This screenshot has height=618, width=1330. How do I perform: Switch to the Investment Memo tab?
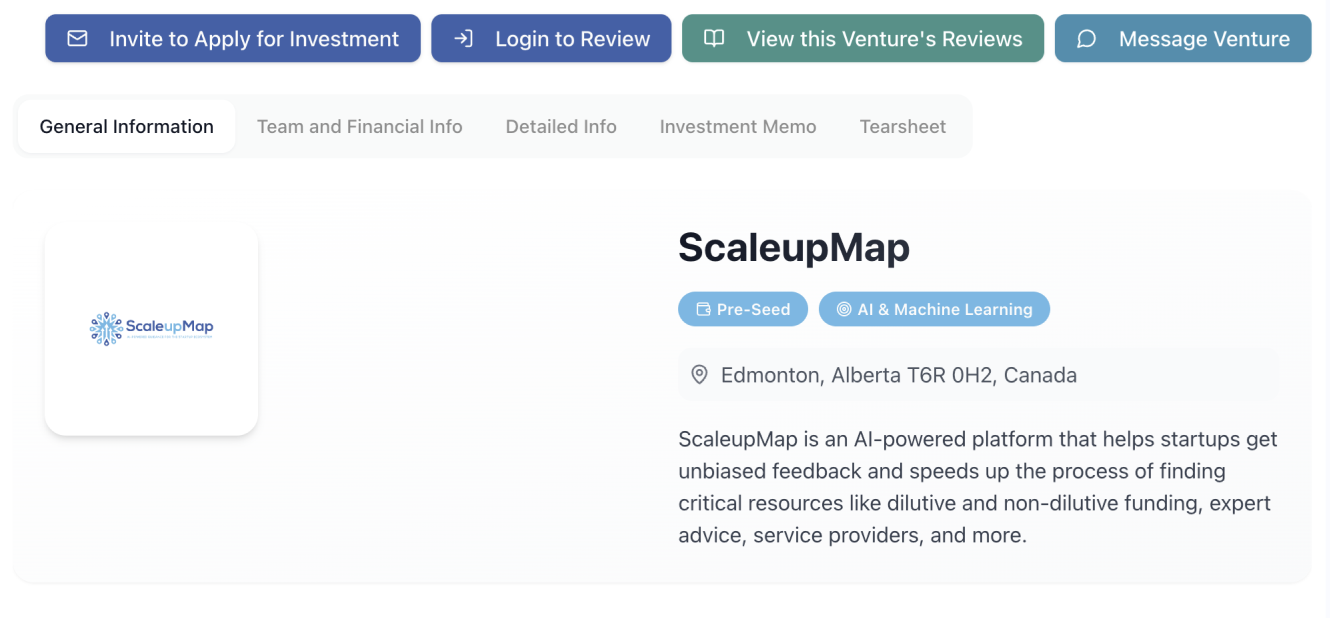[737, 126]
